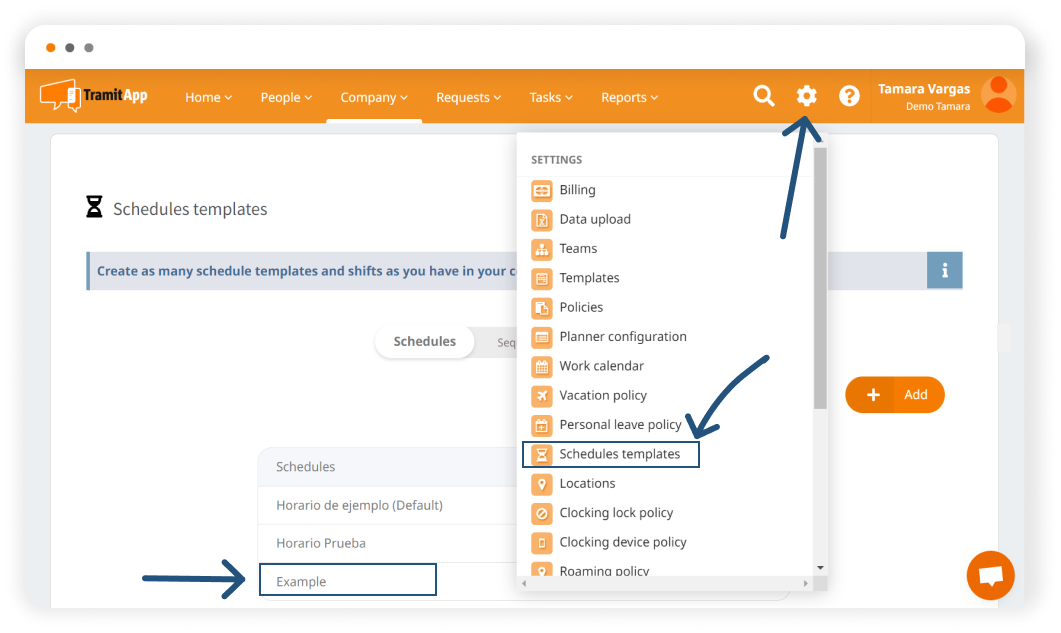The width and height of the screenshot is (1061, 633).
Task: Open the search magnifier icon
Action: [x=764, y=96]
